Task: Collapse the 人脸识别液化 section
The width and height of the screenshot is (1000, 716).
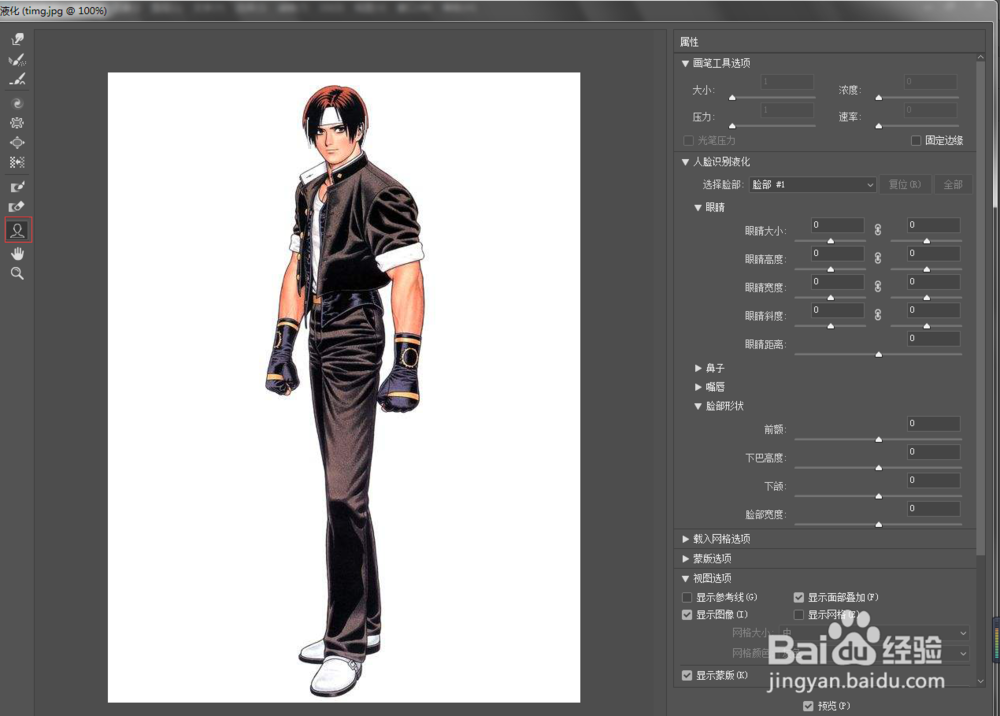Action: coord(686,162)
